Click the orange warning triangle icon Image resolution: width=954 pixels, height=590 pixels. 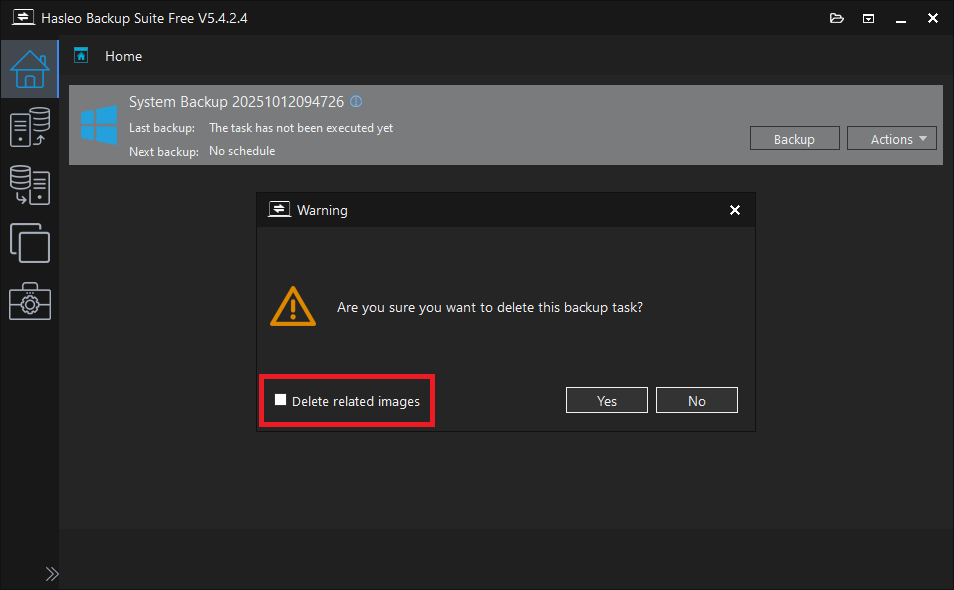tap(293, 307)
